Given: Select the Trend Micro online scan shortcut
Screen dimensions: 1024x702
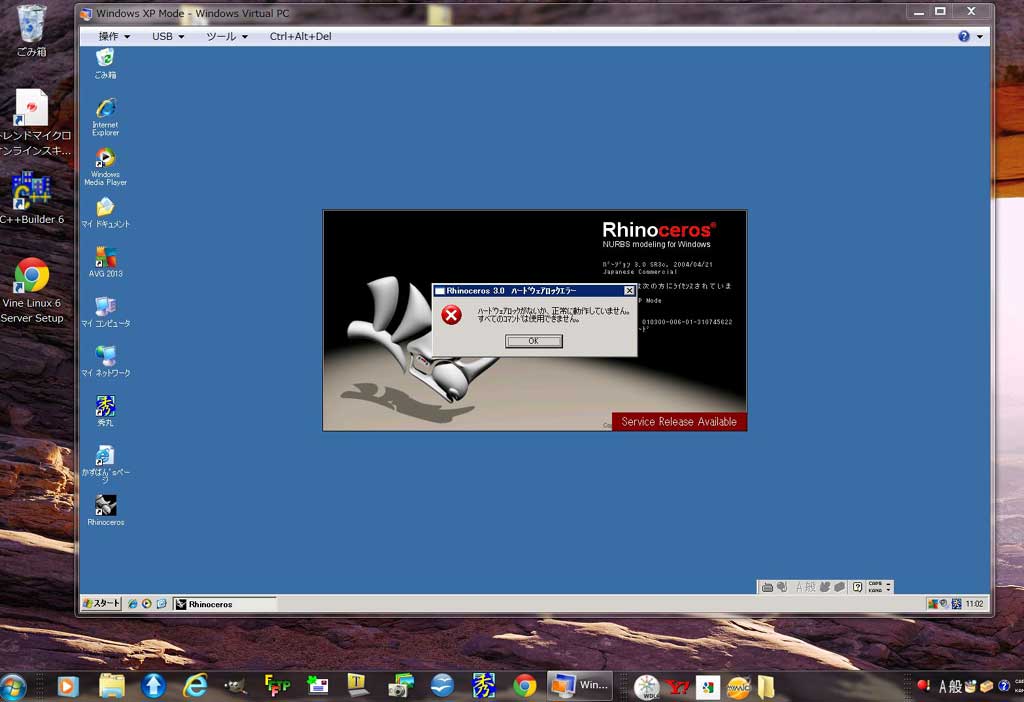Looking at the screenshot, I should coord(34,123).
